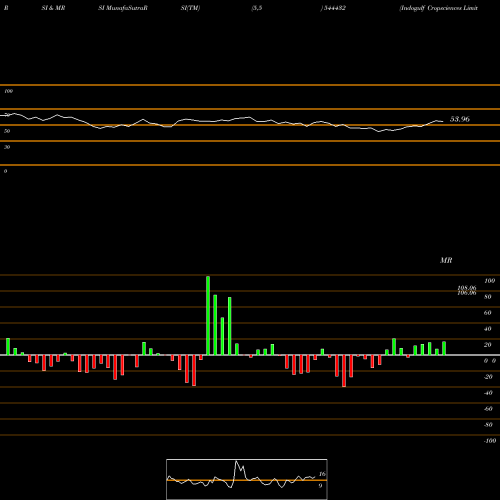
Task: Click the 'SI(TM)' header label
Action: tap(190, 8)
